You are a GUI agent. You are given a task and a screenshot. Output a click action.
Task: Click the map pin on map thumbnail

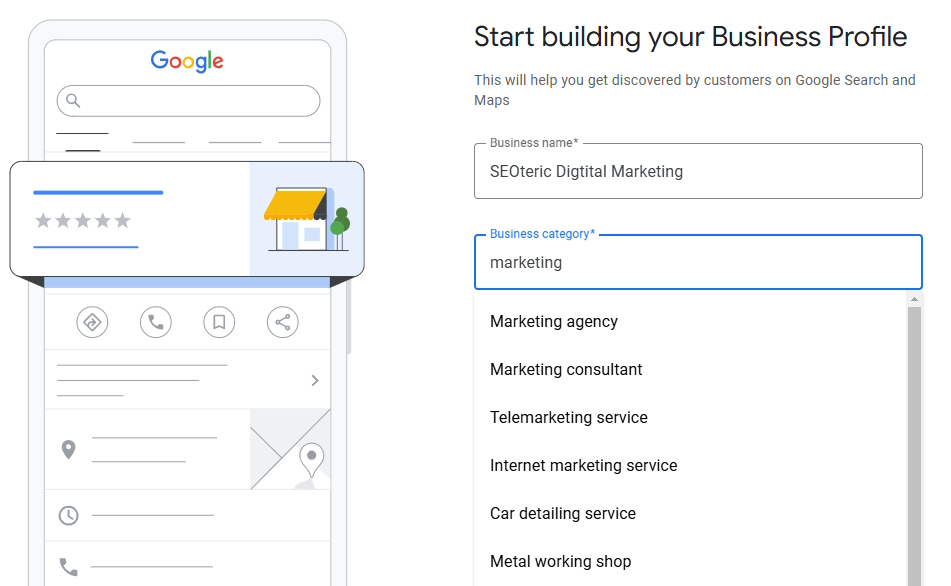coord(311,460)
